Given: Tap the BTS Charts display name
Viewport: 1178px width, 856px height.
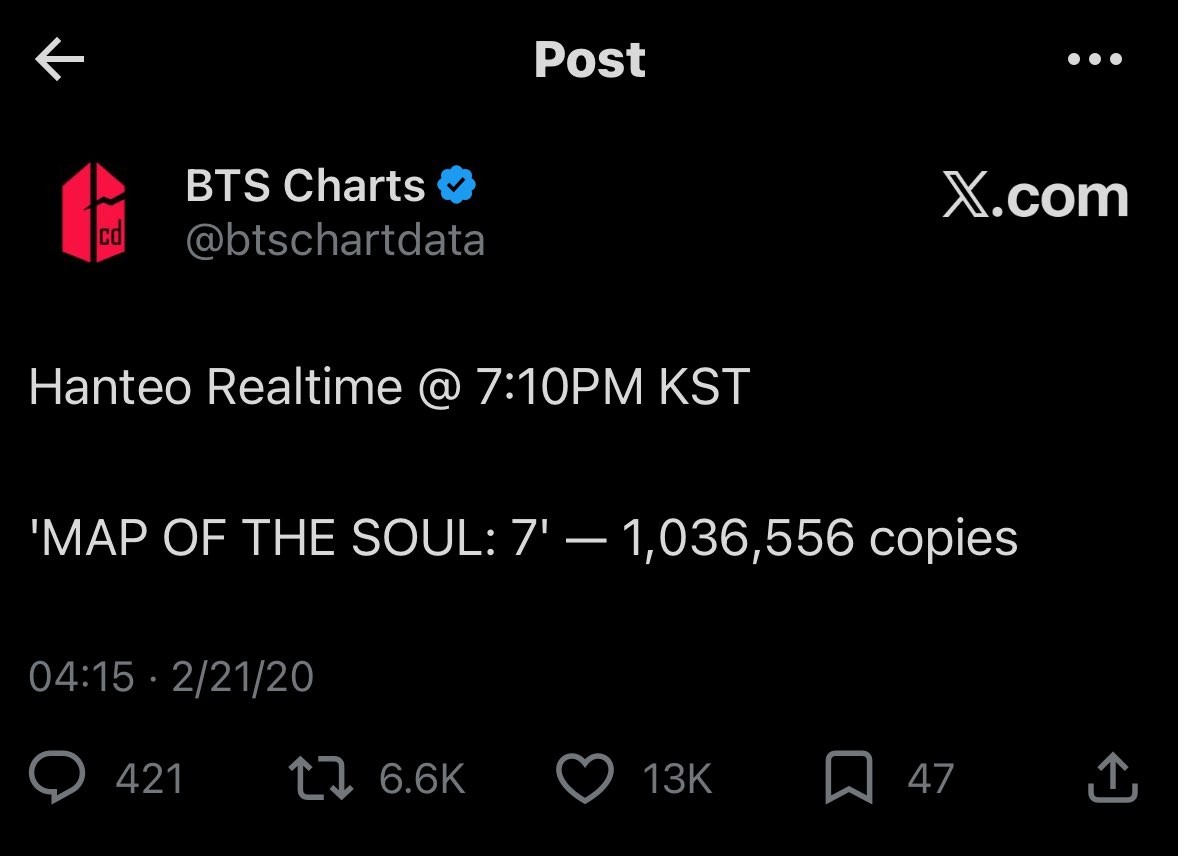Looking at the screenshot, I should coord(305,186).
